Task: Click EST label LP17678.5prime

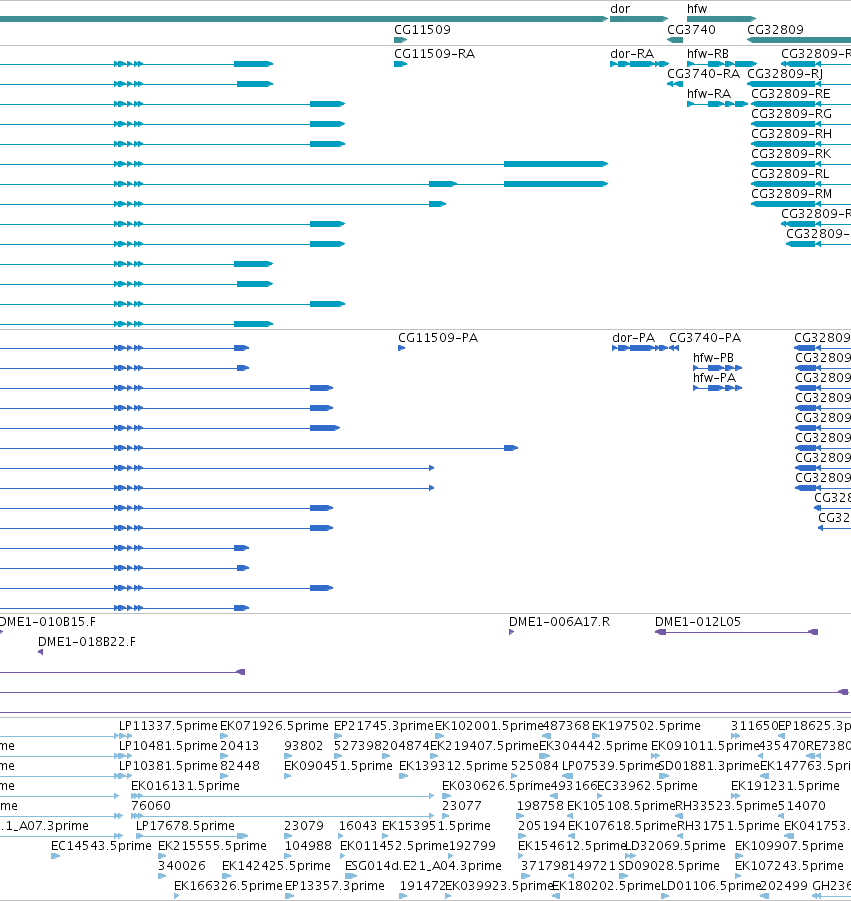Action: [x=185, y=826]
